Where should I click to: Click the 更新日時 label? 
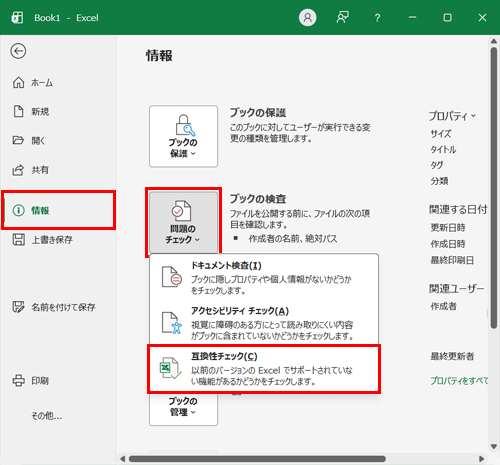click(448, 227)
